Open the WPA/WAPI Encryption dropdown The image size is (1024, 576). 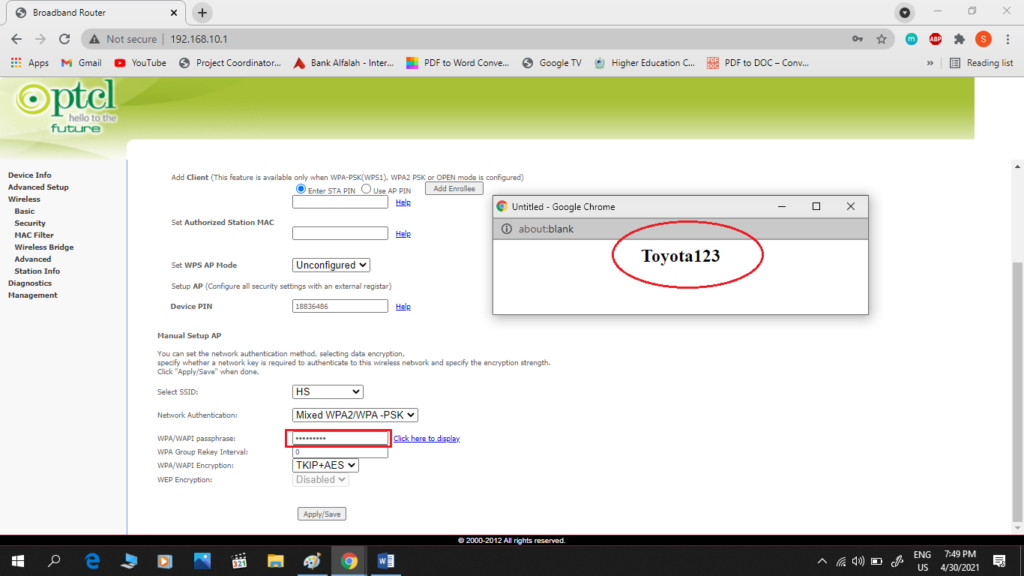click(325, 465)
